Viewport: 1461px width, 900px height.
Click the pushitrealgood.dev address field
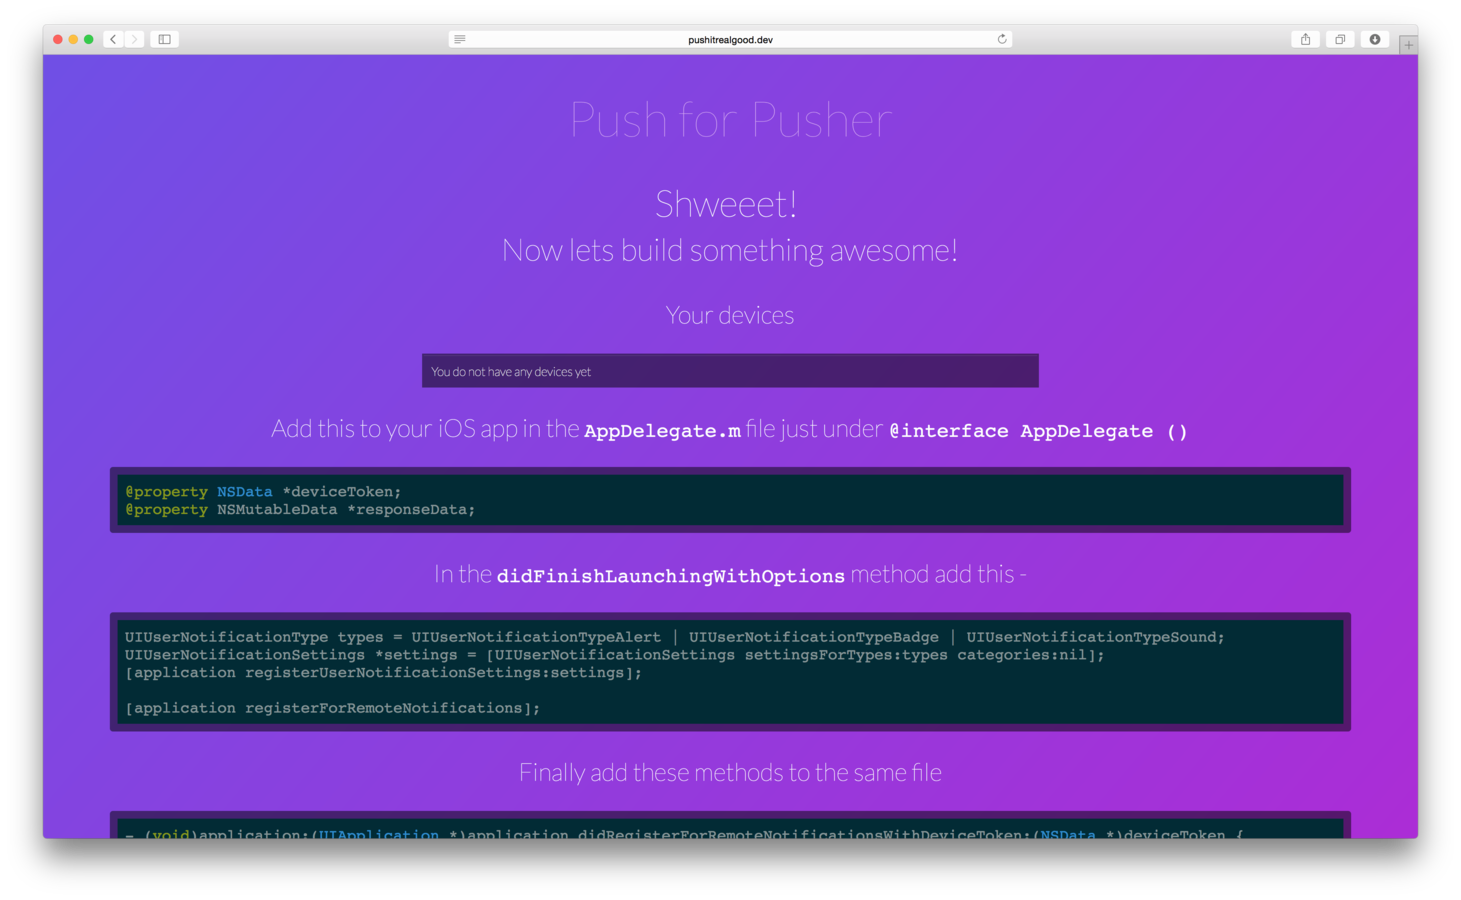[730, 39]
